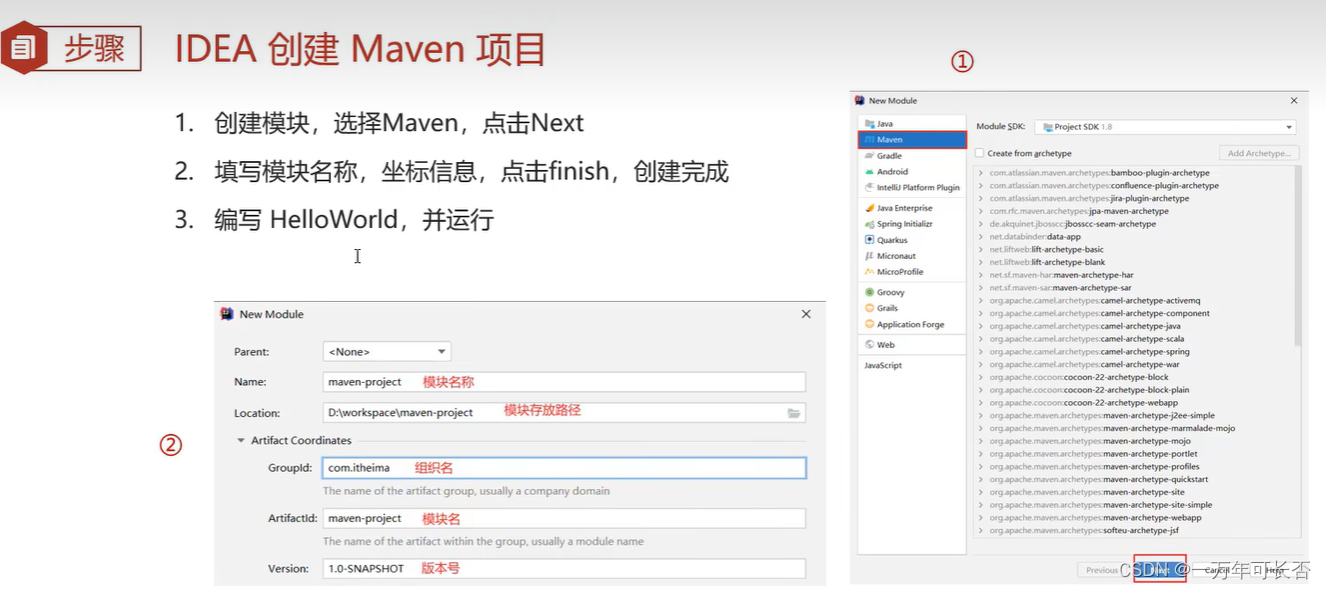This screenshot has width=1326, height=589.
Task: Select cocoon-22-archetype-block-plain row
Action: (x=1134, y=390)
